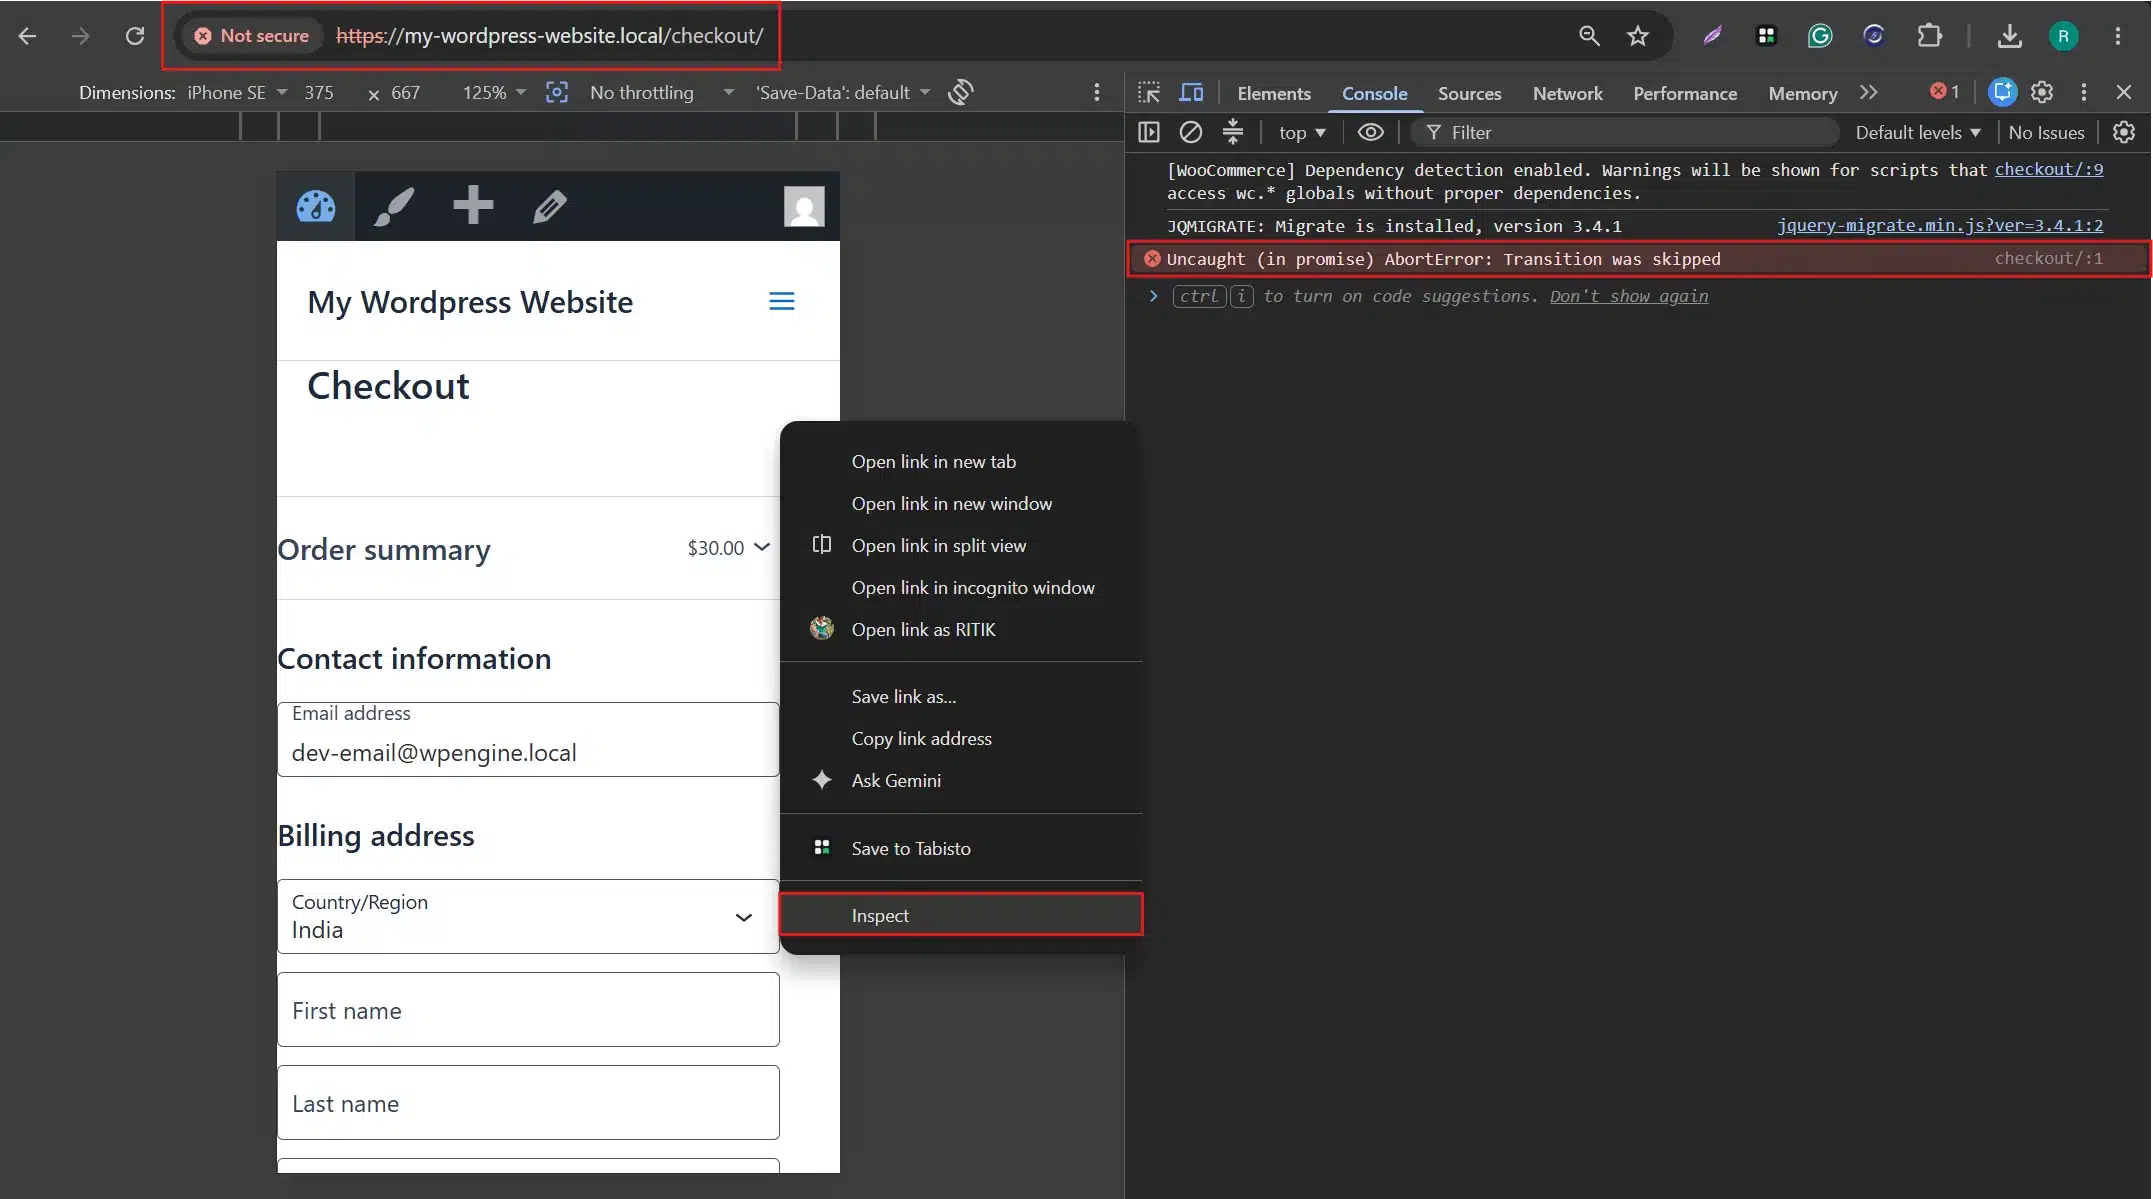Open the Extensions puzzle icon
This screenshot has height=1199, width=2153.
(x=1929, y=36)
